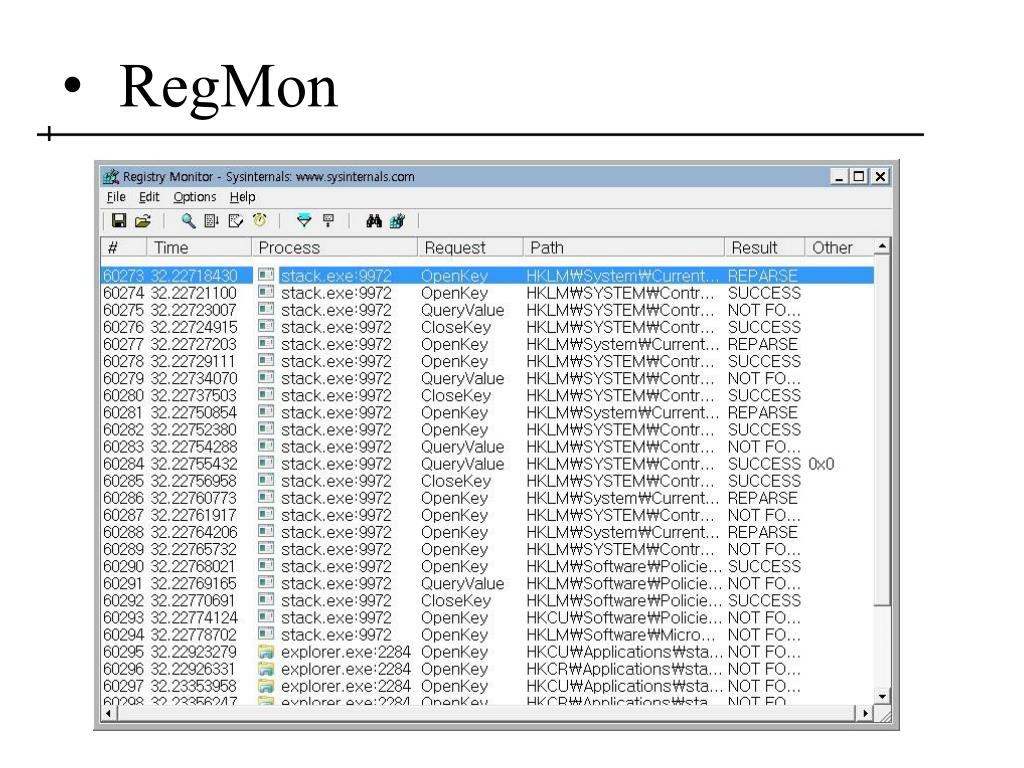Minimize the Registry Monitor window
The width and height of the screenshot is (1024, 768).
pyautogui.click(x=839, y=176)
